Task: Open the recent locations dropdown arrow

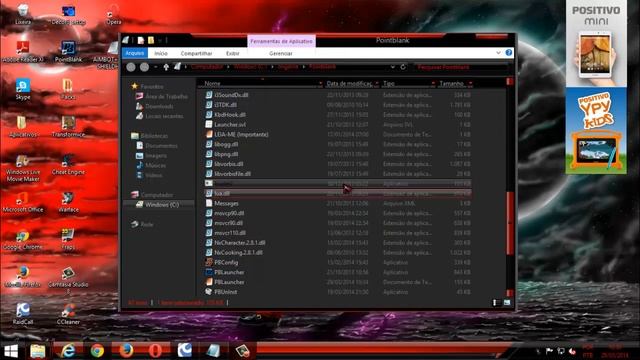Action: tap(156, 67)
